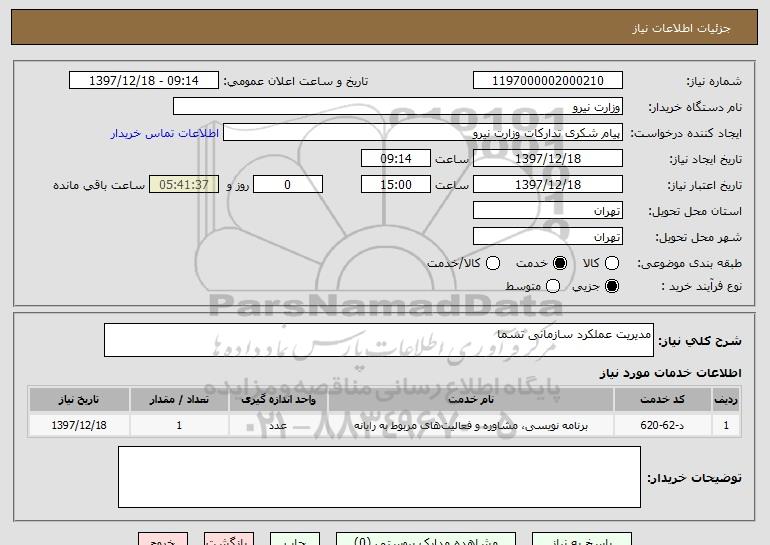Click the نام دستگاه خریدار field وزارت نیرو
770x545 pixels.
[398, 107]
